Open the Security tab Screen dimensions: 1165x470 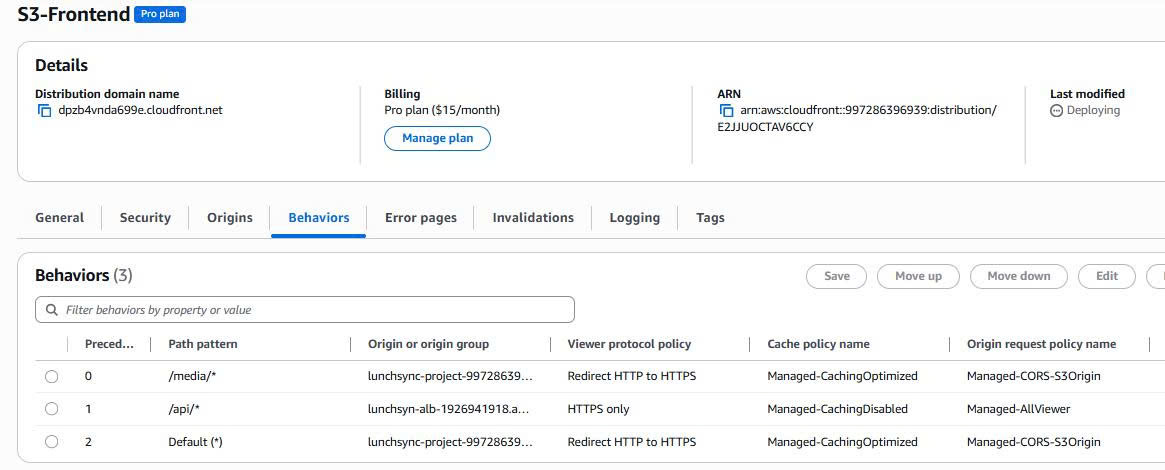click(x=145, y=218)
